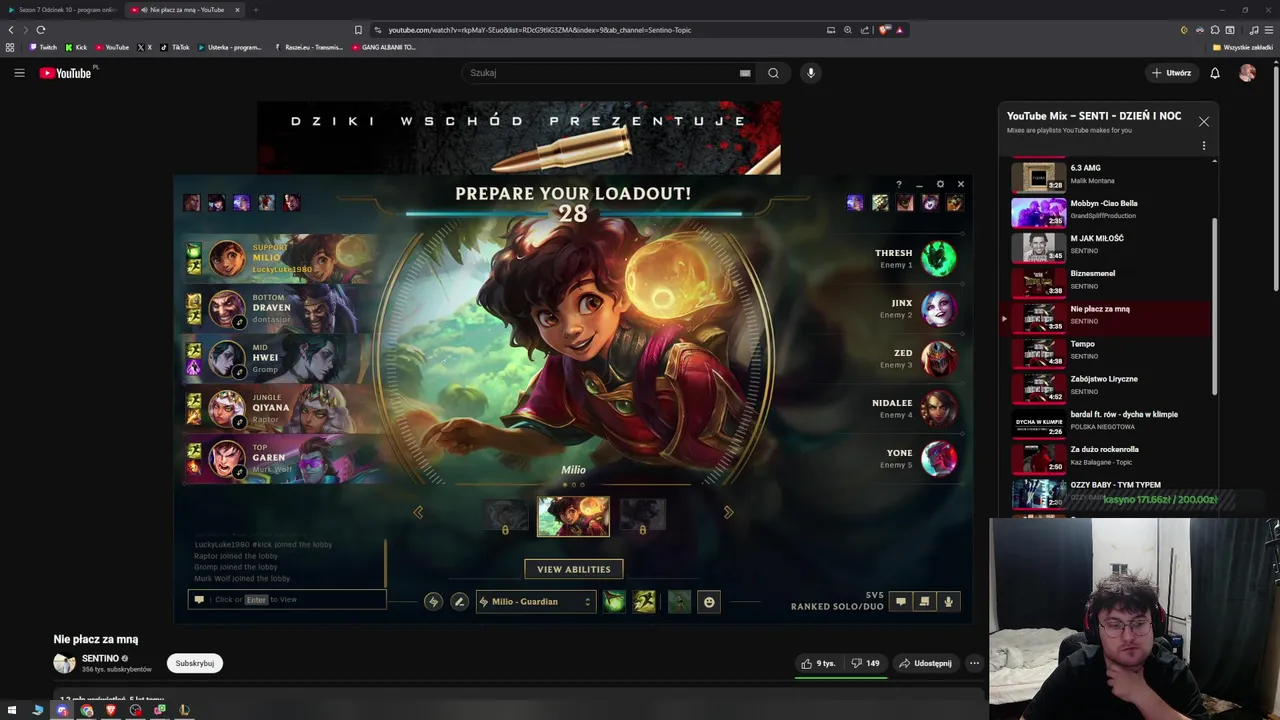Open Twitch bookmark in bookmarks bar
The width and height of the screenshot is (1280, 720).
pos(43,47)
